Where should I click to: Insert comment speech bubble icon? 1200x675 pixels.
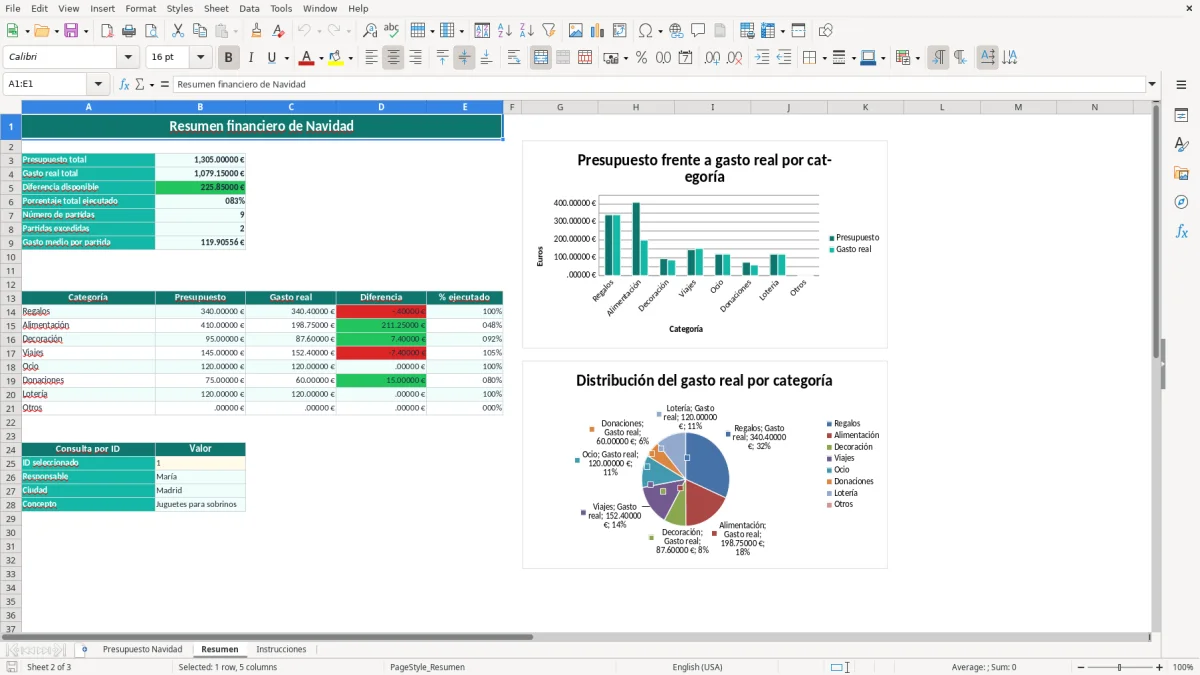[x=698, y=31]
